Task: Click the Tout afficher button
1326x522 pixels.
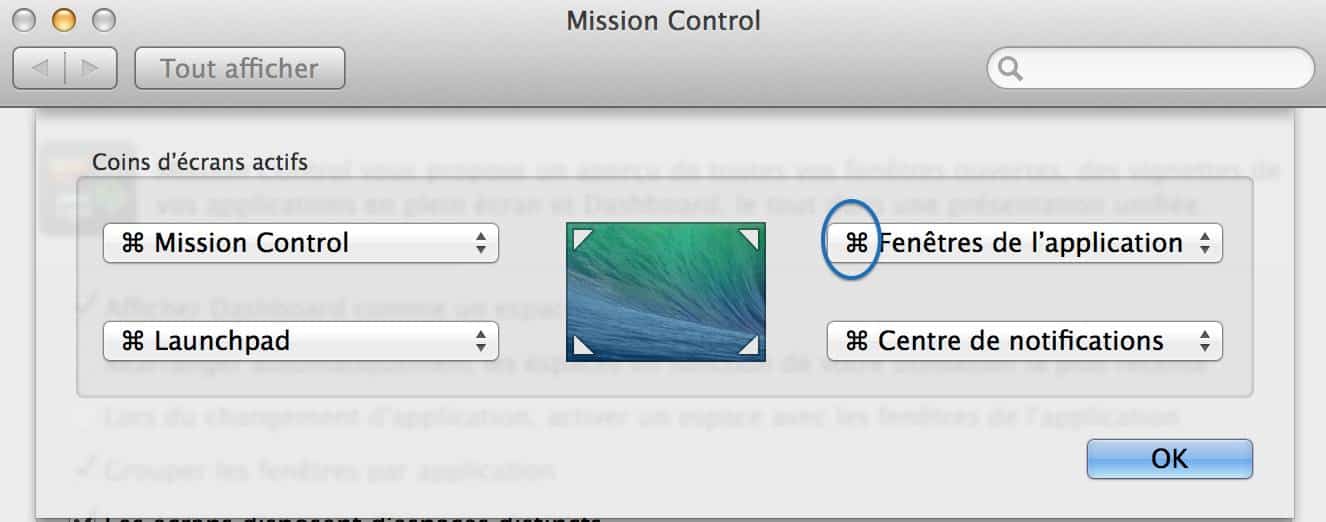Action: pos(240,69)
